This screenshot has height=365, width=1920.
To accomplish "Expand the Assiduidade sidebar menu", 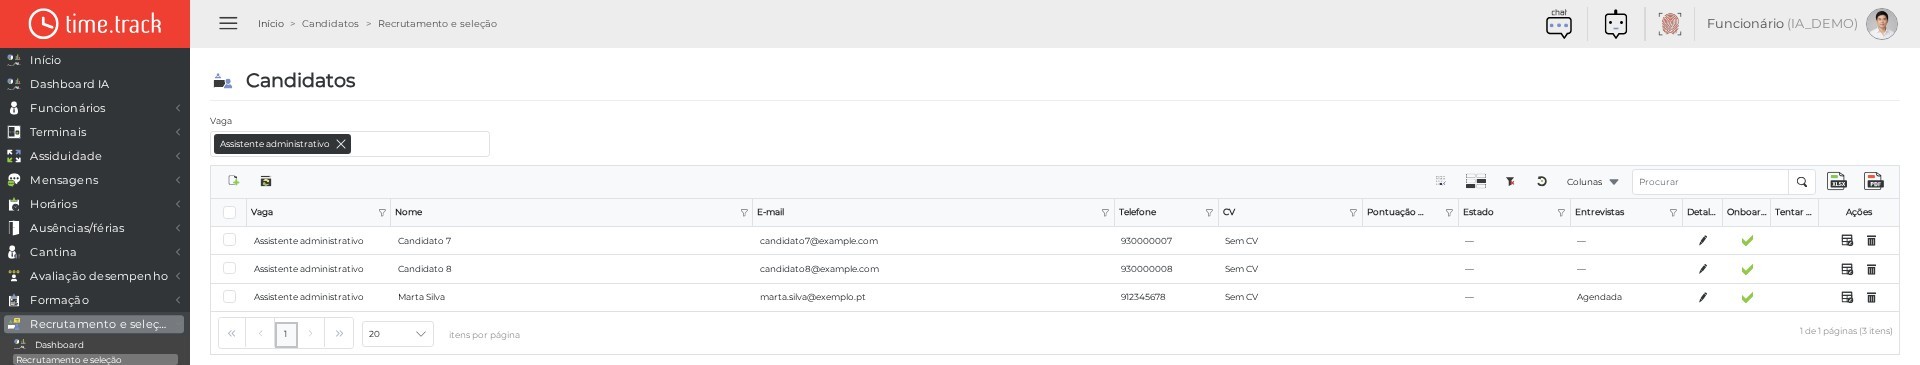I will pos(95,156).
